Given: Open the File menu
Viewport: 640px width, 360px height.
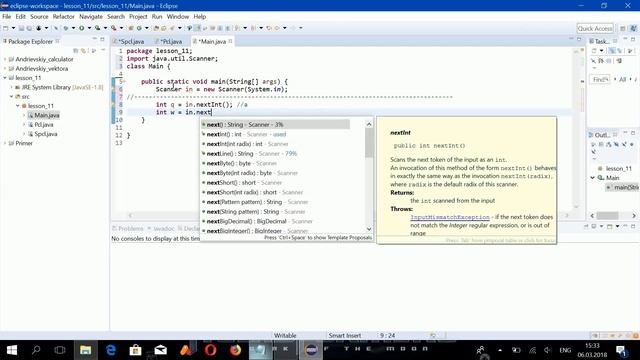Looking at the screenshot, I should (x=7, y=17).
